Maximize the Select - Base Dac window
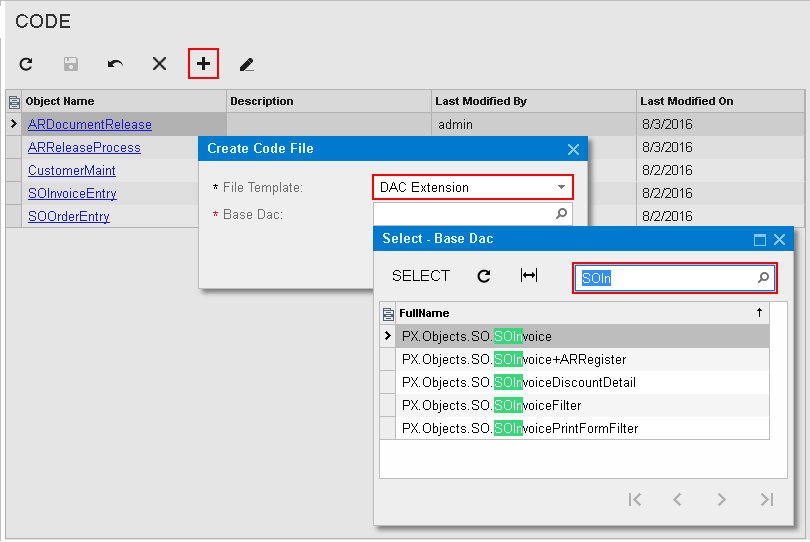This screenshot has width=810, height=542. (x=760, y=240)
